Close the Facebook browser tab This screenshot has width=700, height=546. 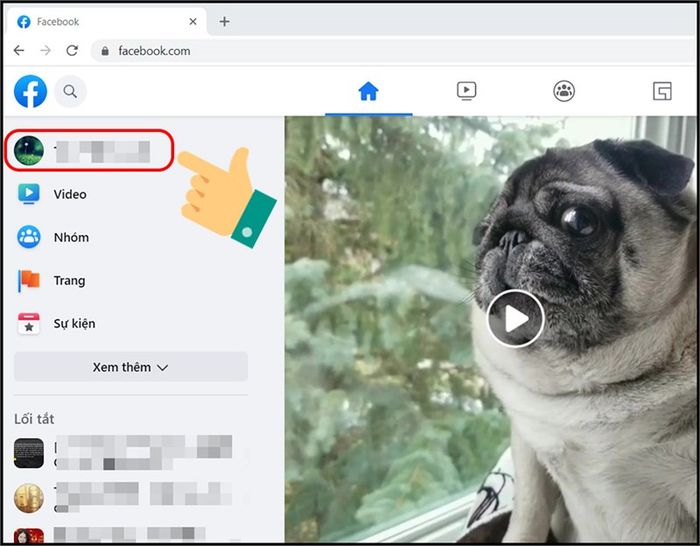(193, 21)
